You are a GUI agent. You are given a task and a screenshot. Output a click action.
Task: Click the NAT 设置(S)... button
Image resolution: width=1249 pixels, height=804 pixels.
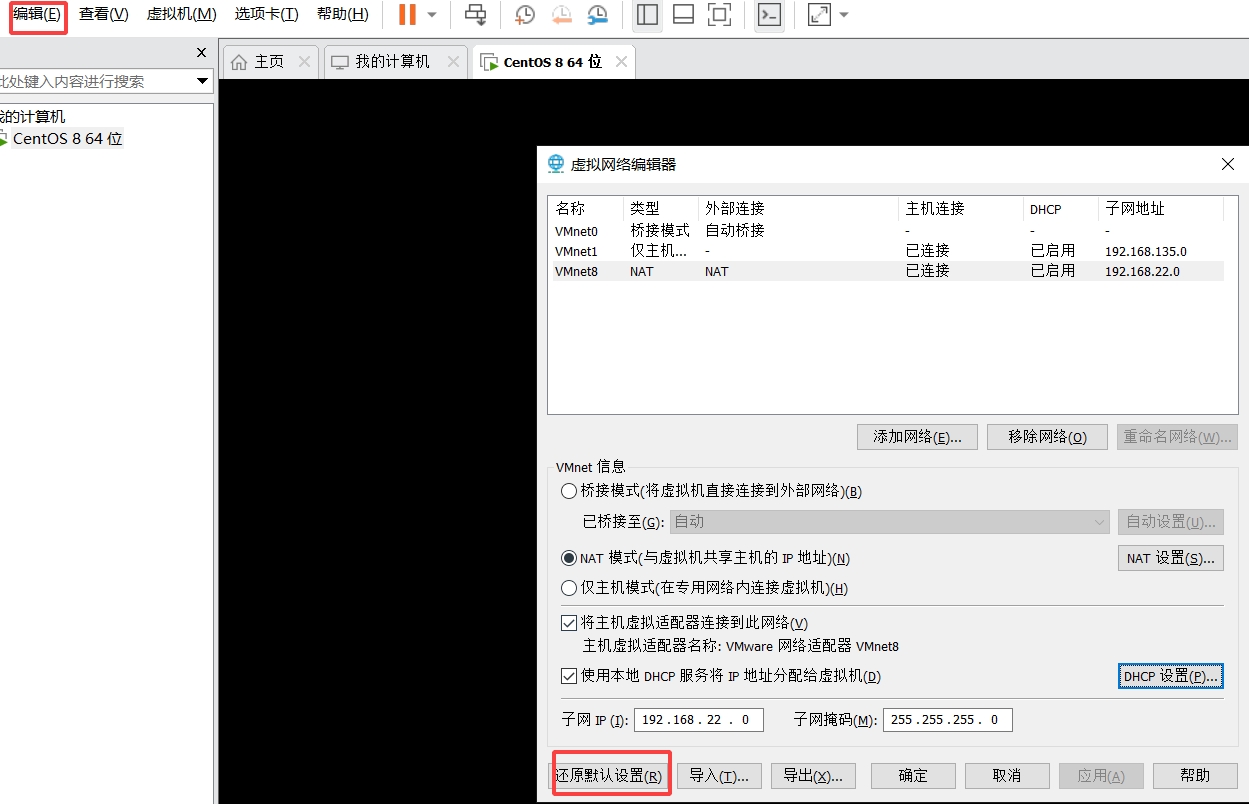coord(1170,558)
